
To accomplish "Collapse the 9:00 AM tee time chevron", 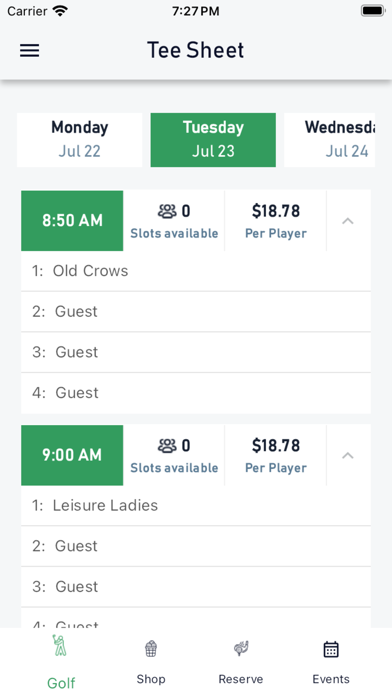I will (x=348, y=455).
